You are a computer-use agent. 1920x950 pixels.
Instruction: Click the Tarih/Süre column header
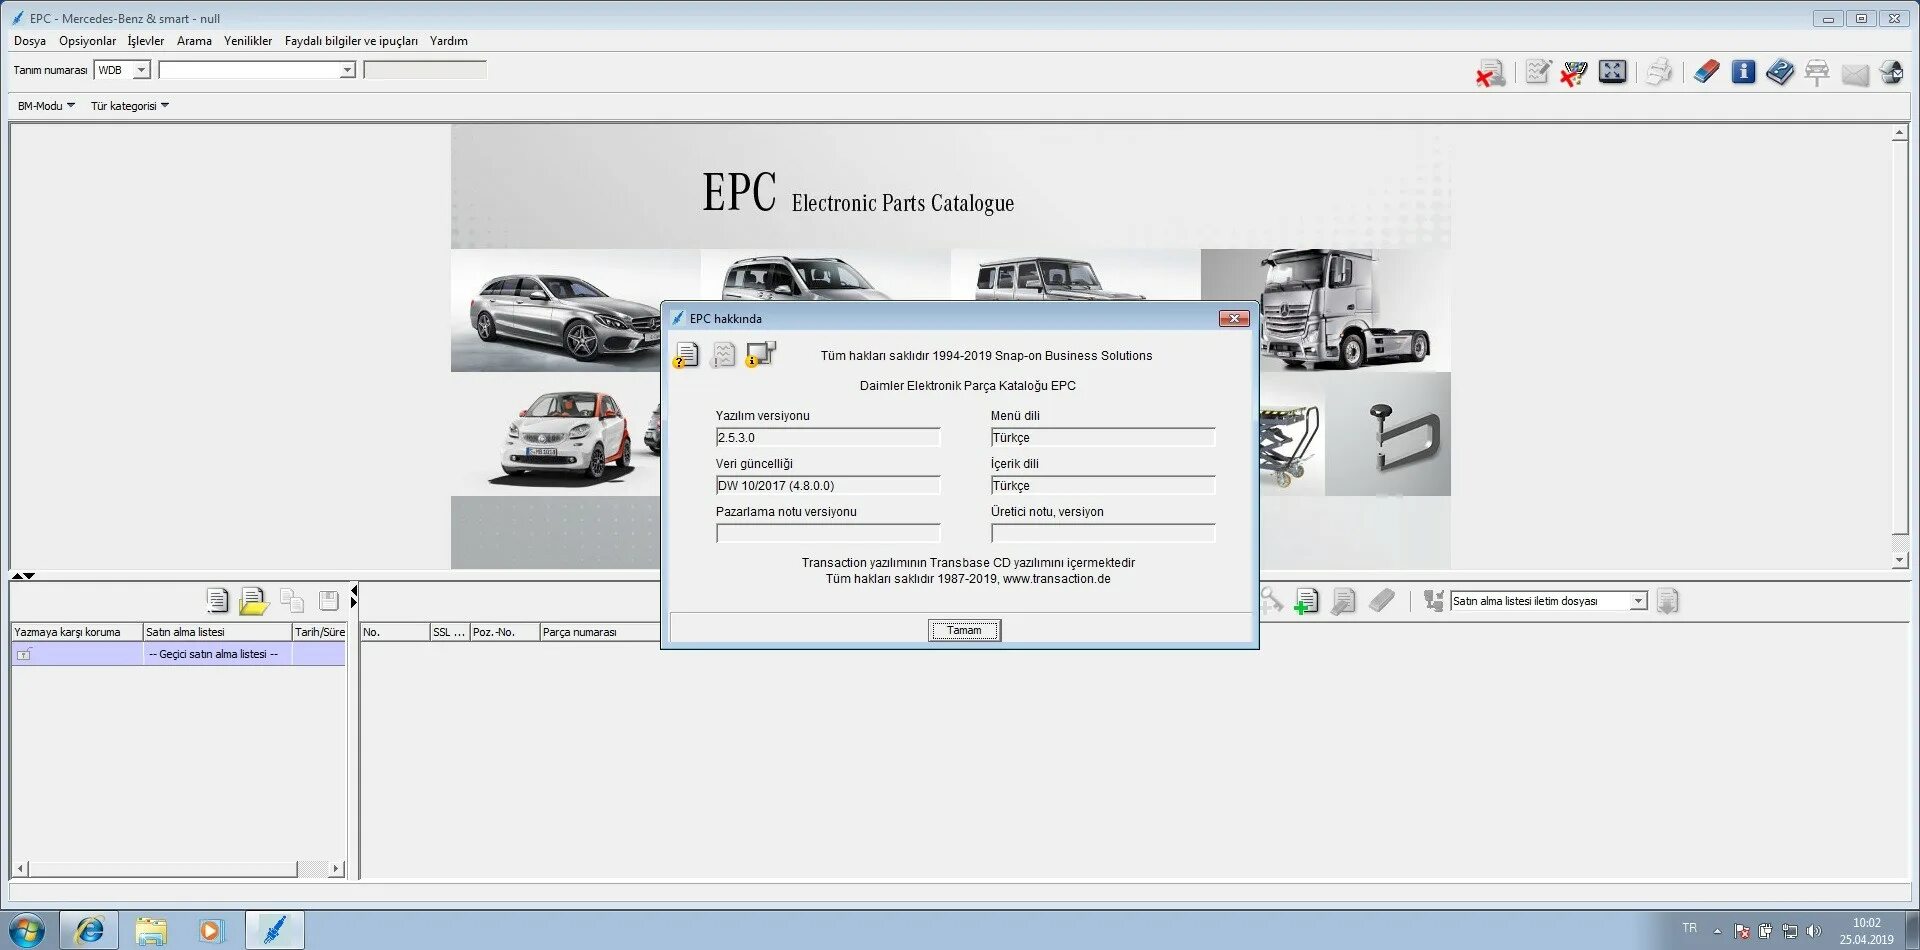319,632
